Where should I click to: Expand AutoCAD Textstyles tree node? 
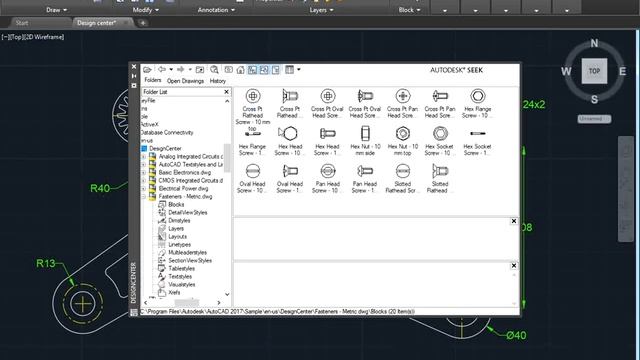click(144, 164)
